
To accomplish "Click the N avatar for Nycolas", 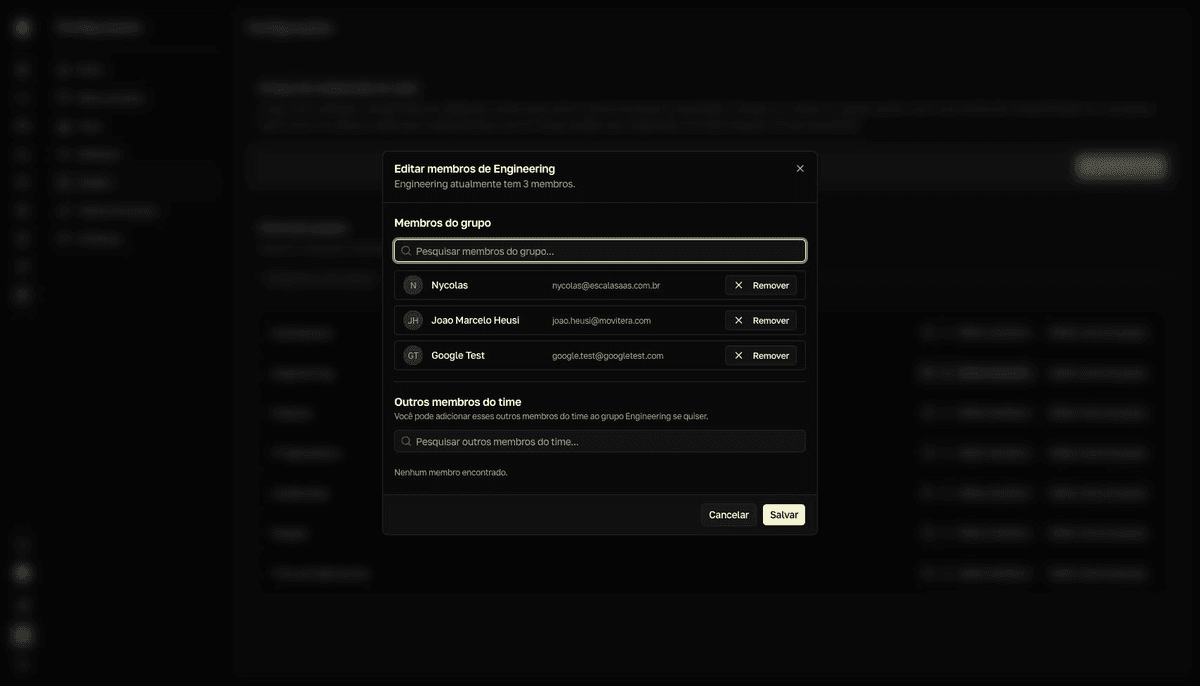I will pyautogui.click(x=413, y=285).
